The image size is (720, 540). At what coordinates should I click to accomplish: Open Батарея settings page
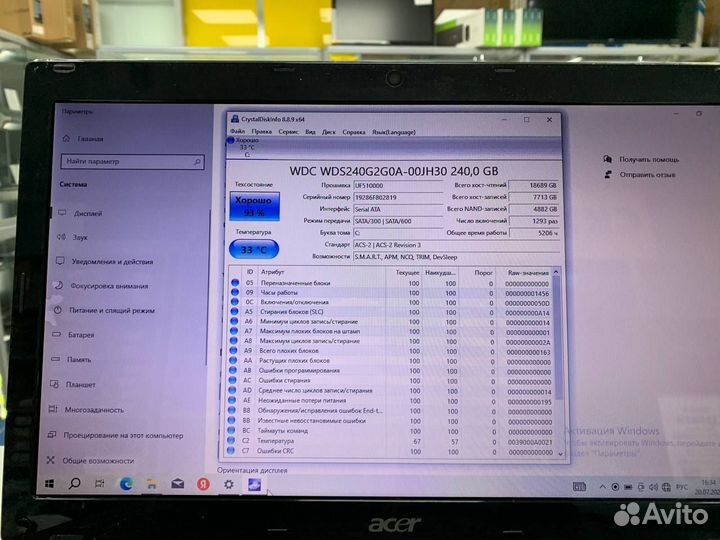[x=73, y=335]
